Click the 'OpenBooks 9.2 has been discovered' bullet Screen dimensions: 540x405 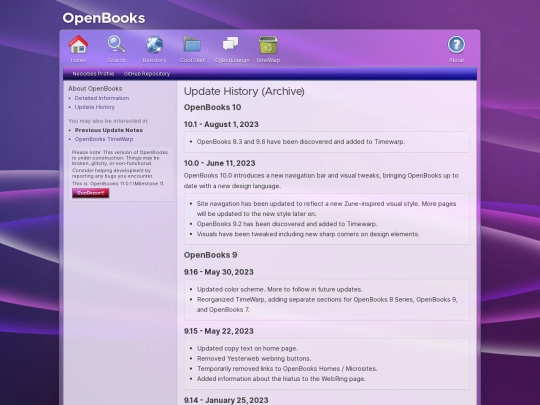click(287, 224)
